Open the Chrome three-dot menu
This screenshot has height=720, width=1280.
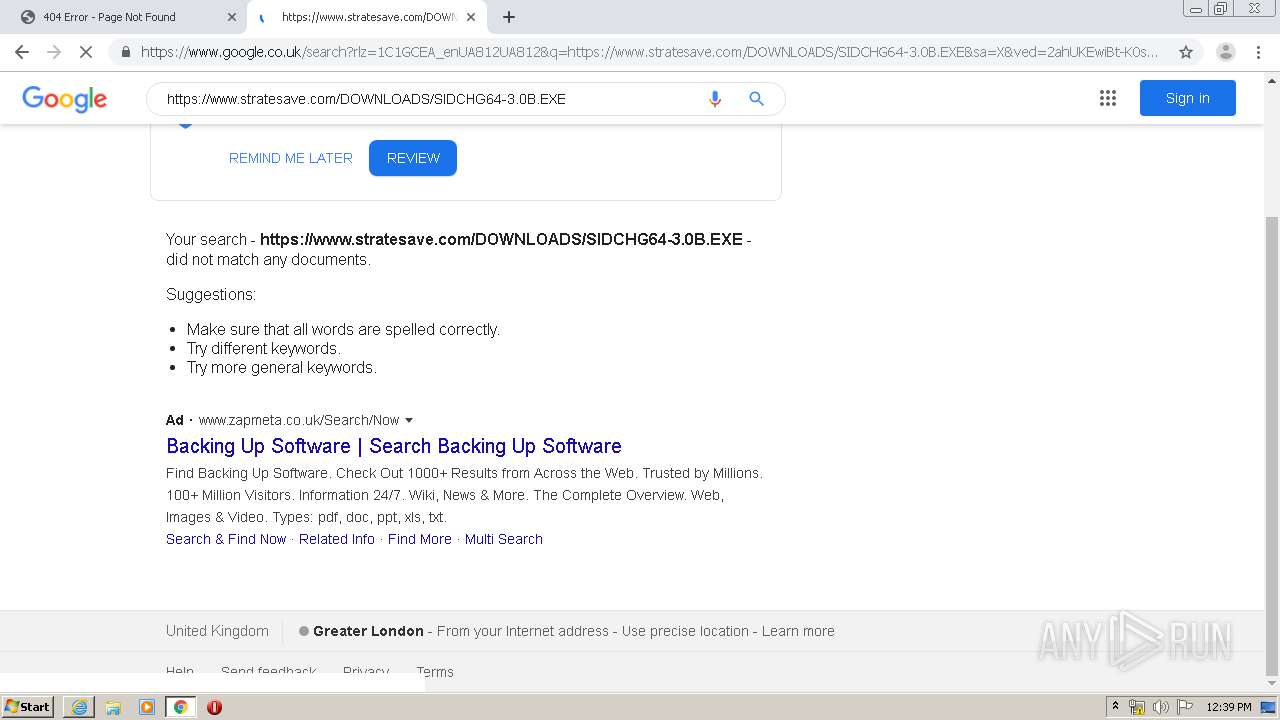(x=1258, y=52)
